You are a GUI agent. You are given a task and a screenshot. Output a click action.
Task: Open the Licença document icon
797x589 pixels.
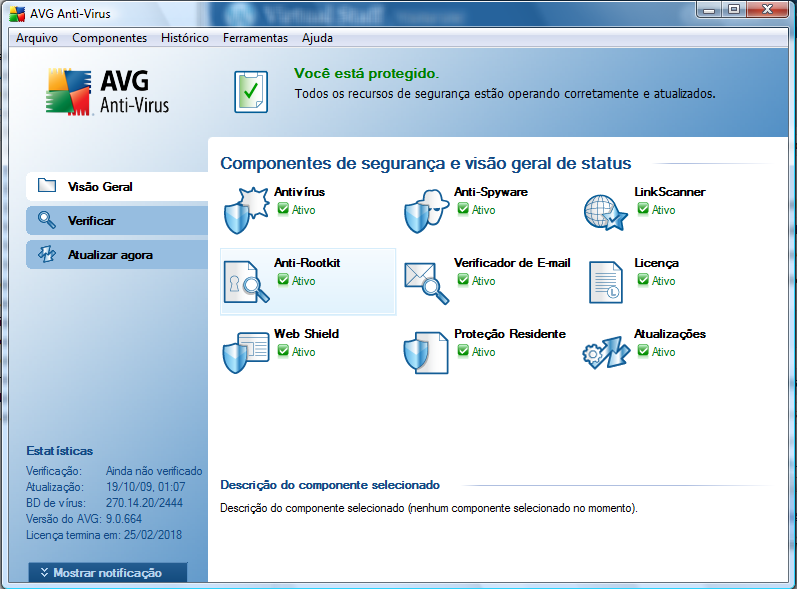606,282
